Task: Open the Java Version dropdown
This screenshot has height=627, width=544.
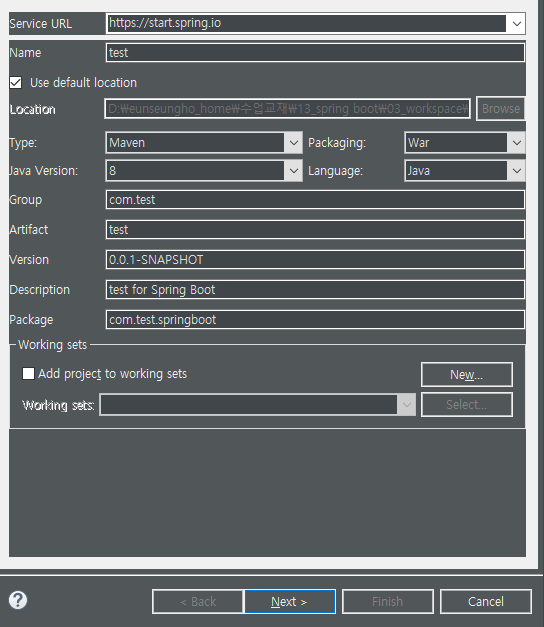Action: tap(204, 171)
